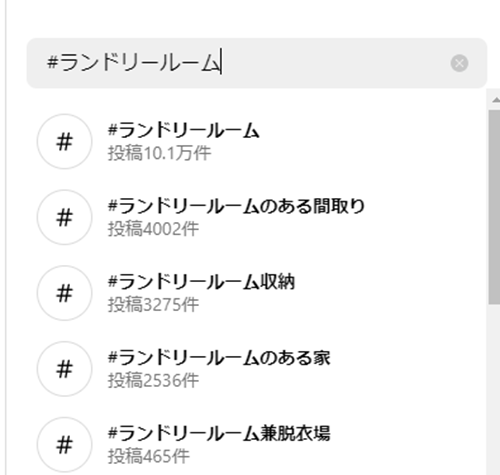The height and width of the screenshot is (475, 500).
Task: Click the hashtag icon for #ランドリールームのある間取り
Action: pyautogui.click(x=64, y=217)
